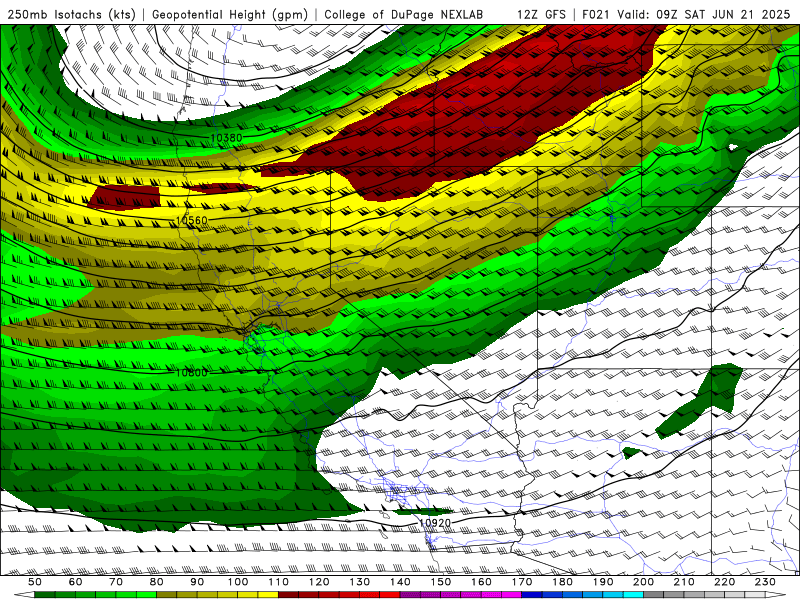The image size is (800, 600).
Task: Select the olive swatch starting at 80
Action: 166,594
